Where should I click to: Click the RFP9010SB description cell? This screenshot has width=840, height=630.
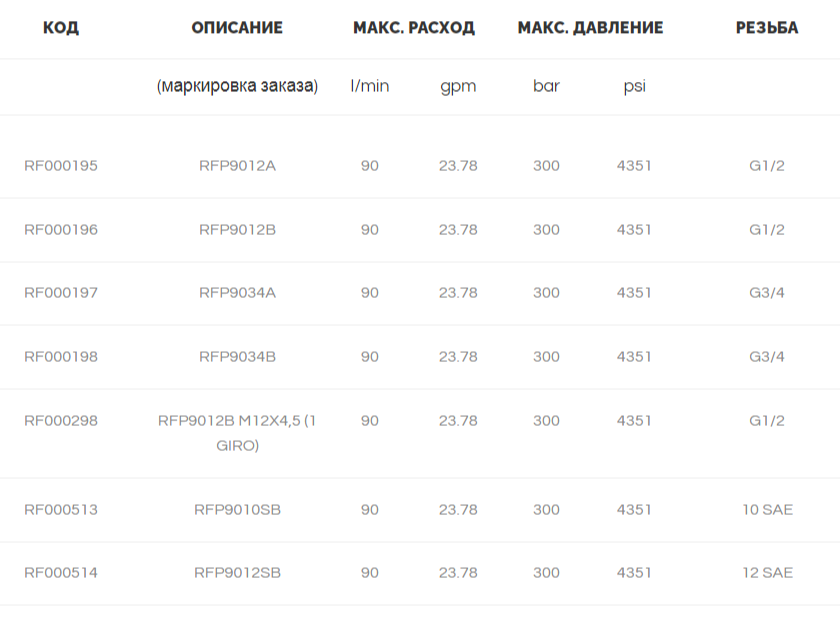pos(237,509)
